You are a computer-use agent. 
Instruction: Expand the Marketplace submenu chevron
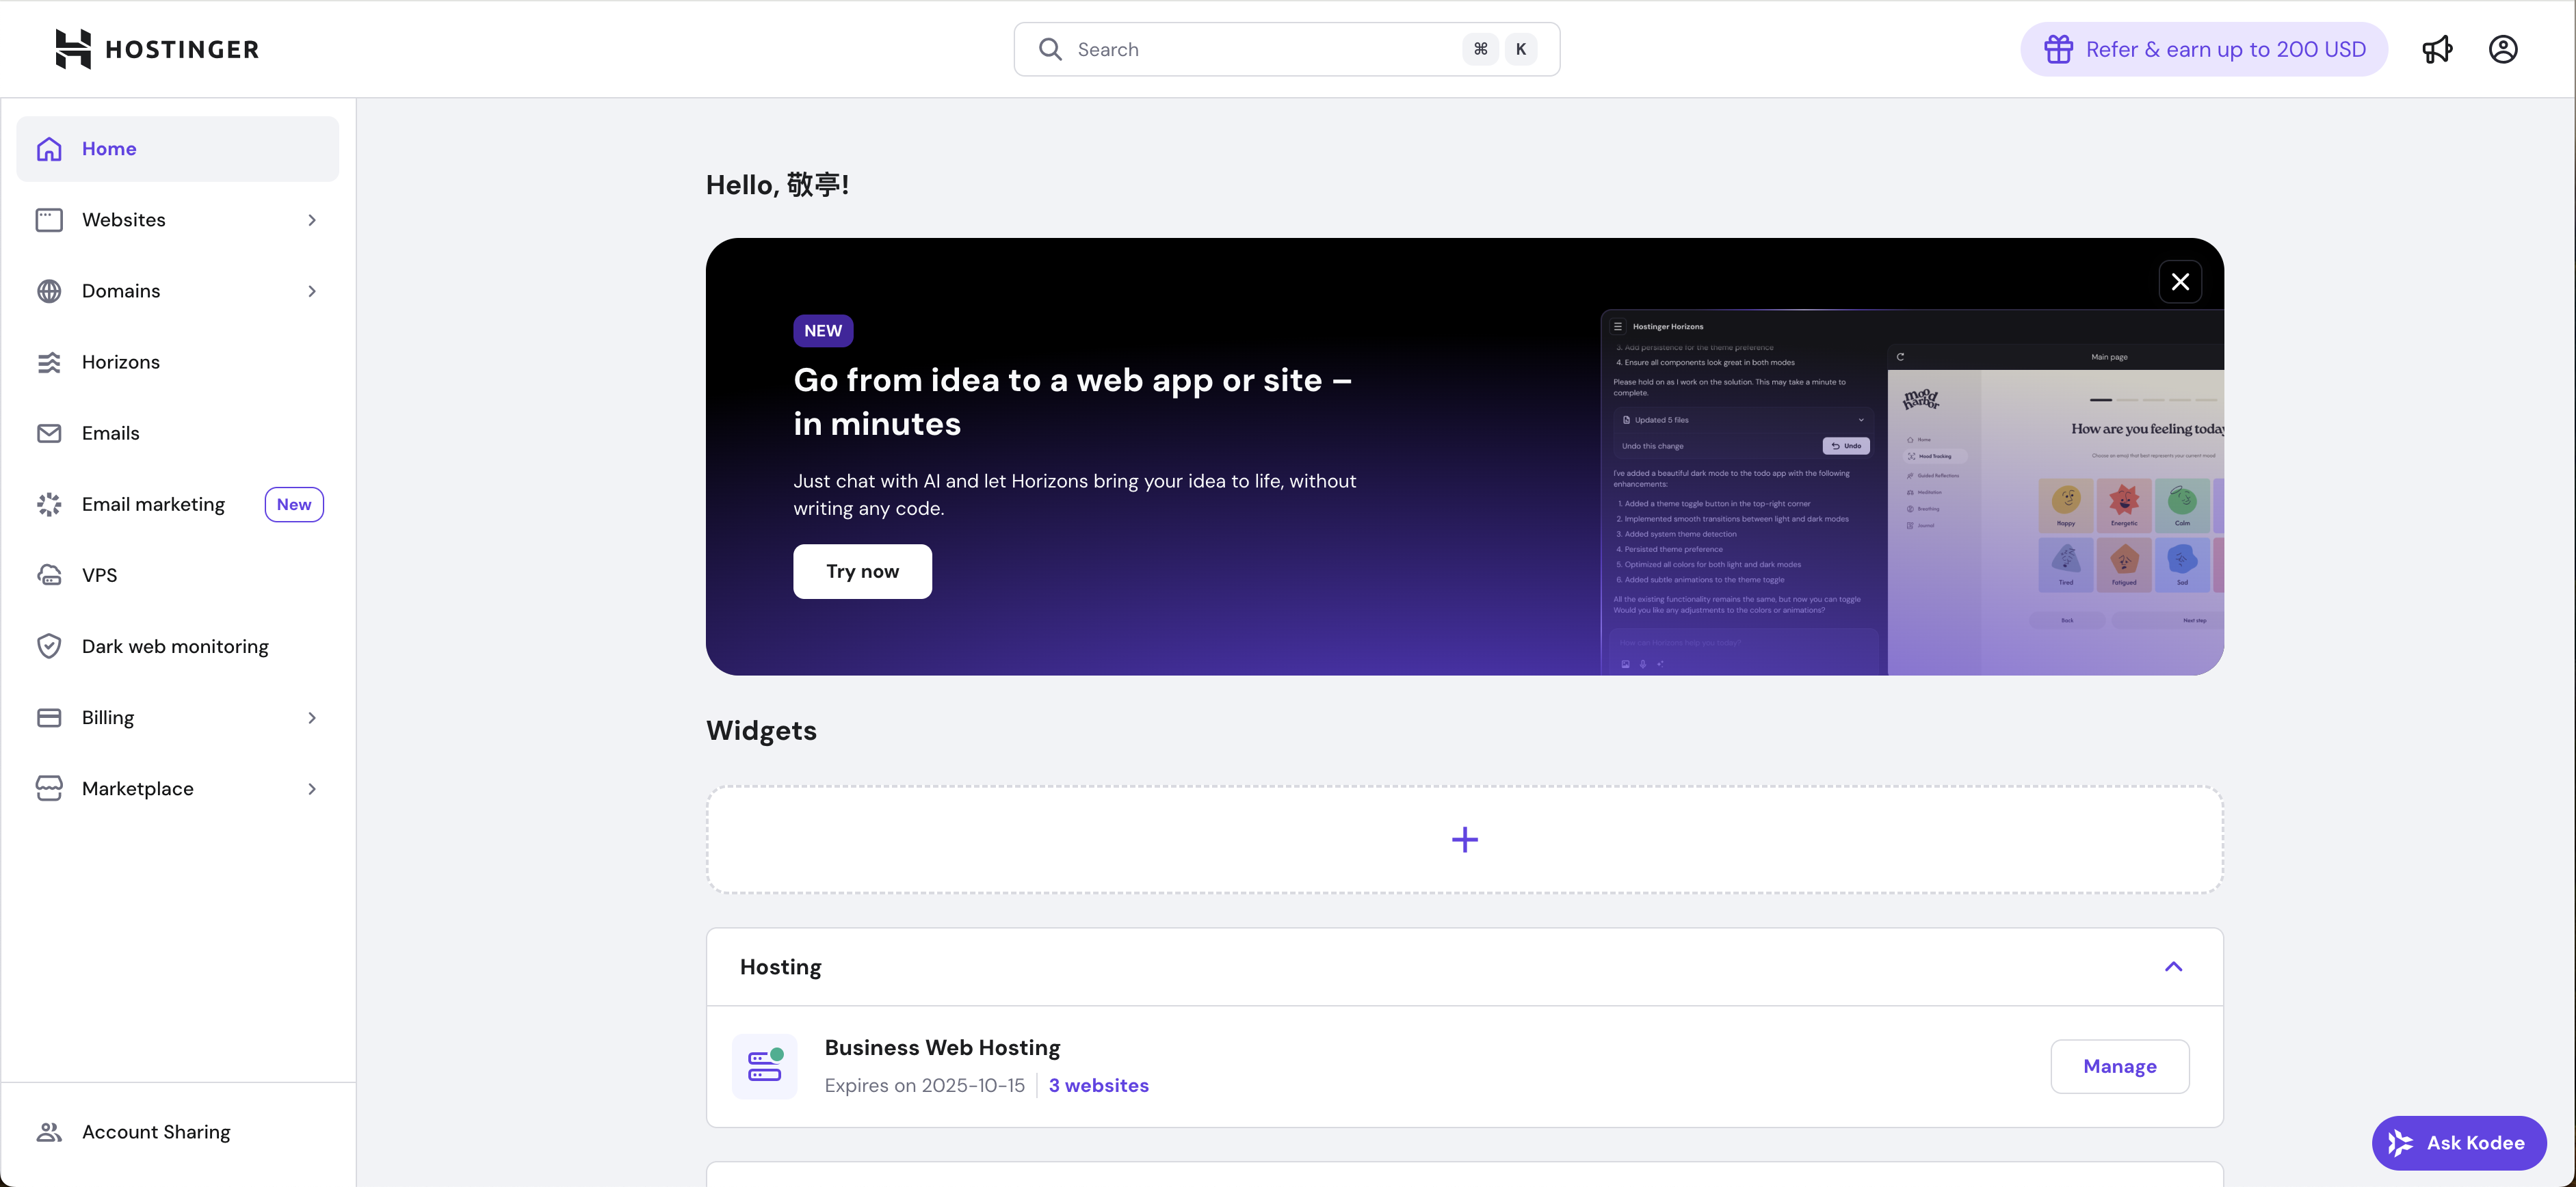tap(312, 788)
